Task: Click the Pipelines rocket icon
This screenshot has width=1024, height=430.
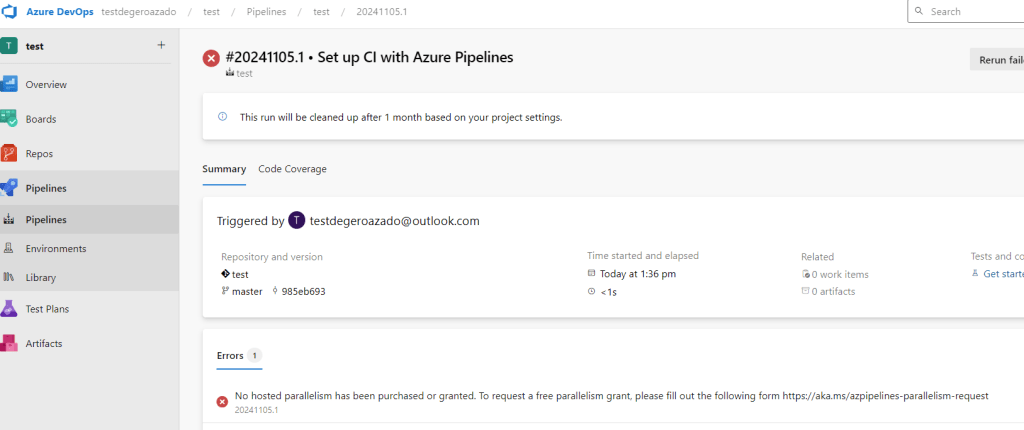Action: 10,188
